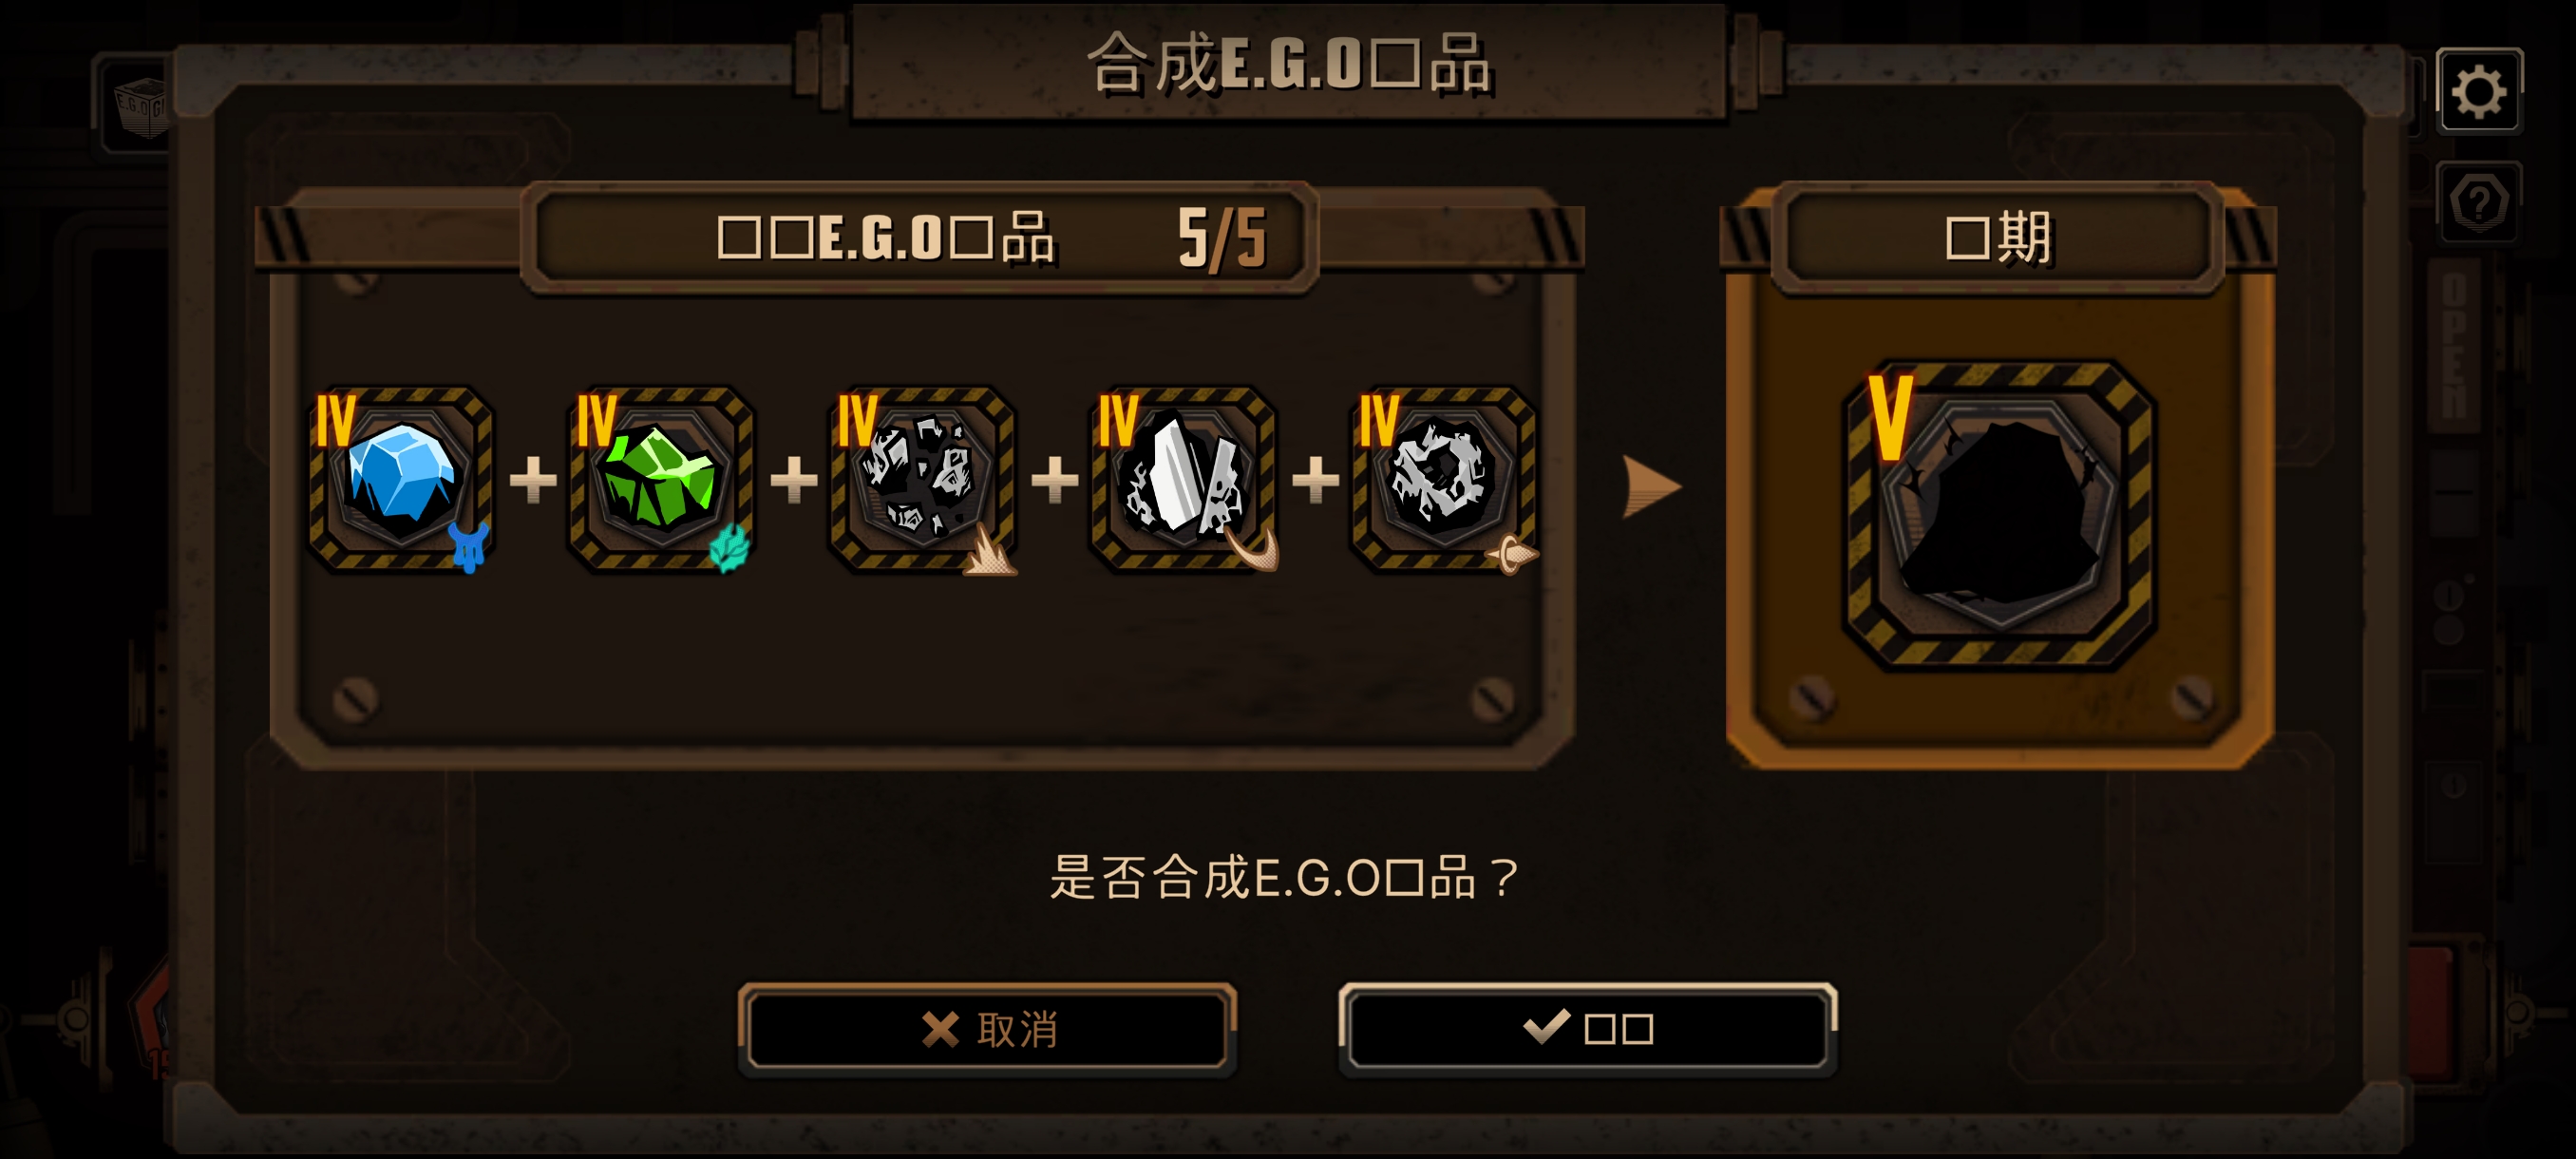2576x1159 pixels.
Task: Select the scattered grey rubble gift icon
Action: (x=922, y=479)
